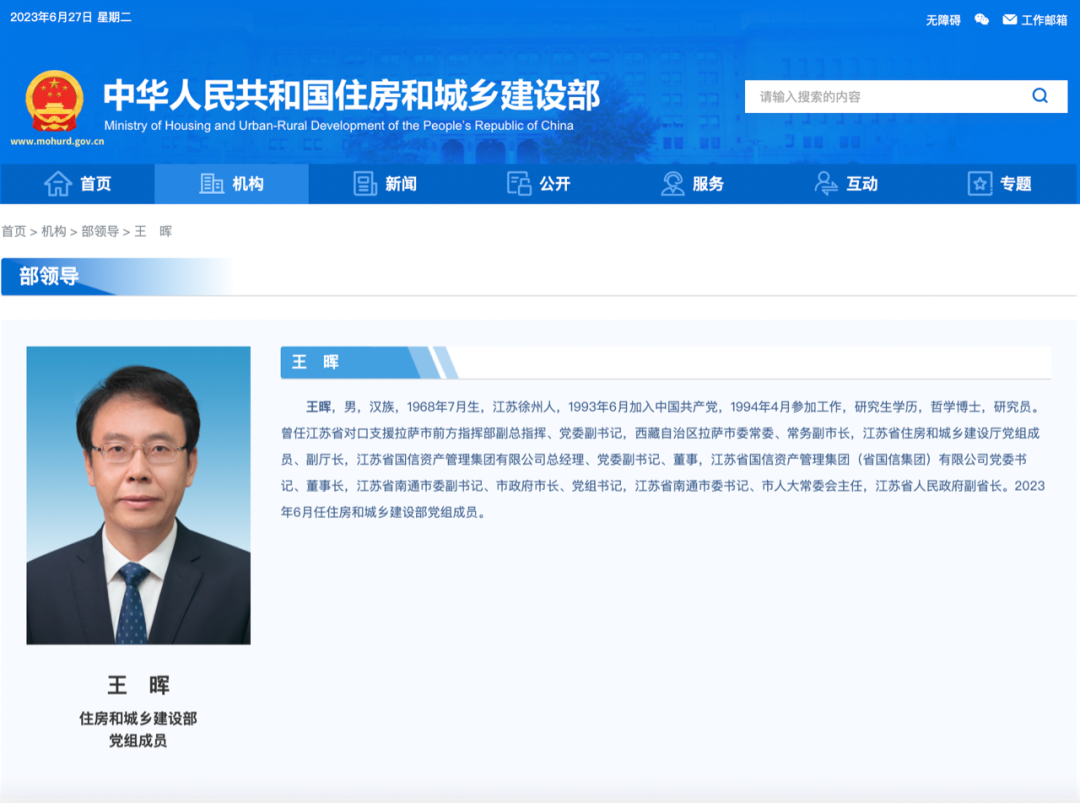
Task: Click 首页 in the breadcrumb trail
Action: [x=14, y=232]
